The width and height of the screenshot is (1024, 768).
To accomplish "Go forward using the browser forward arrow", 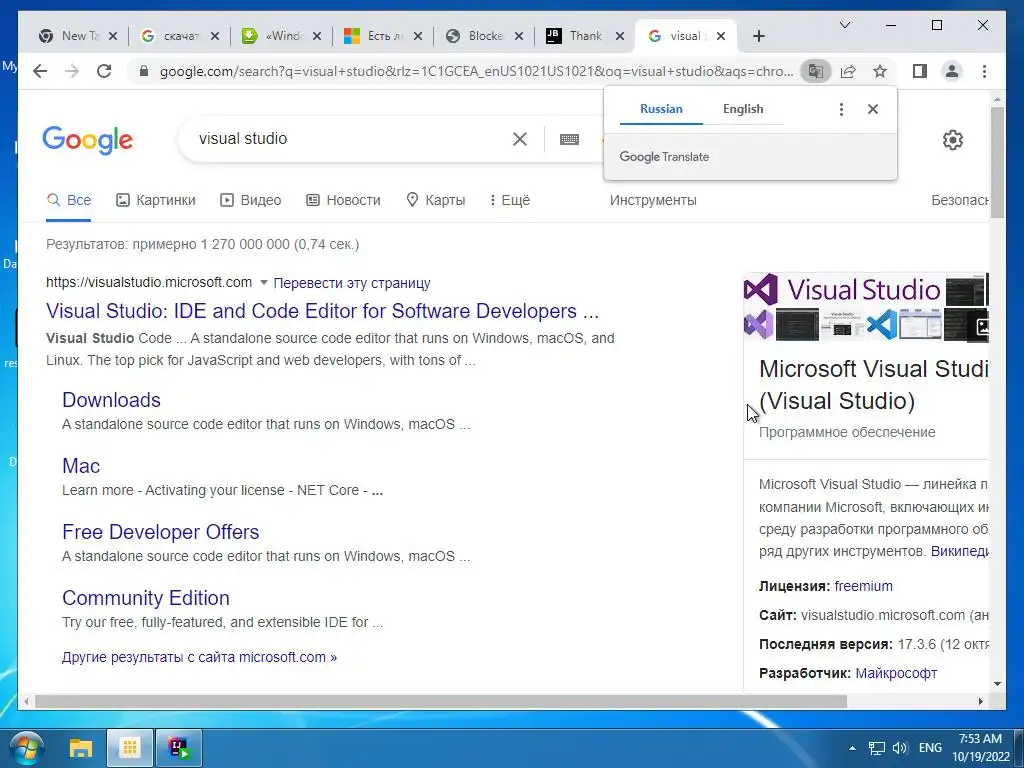I will click(x=72, y=71).
